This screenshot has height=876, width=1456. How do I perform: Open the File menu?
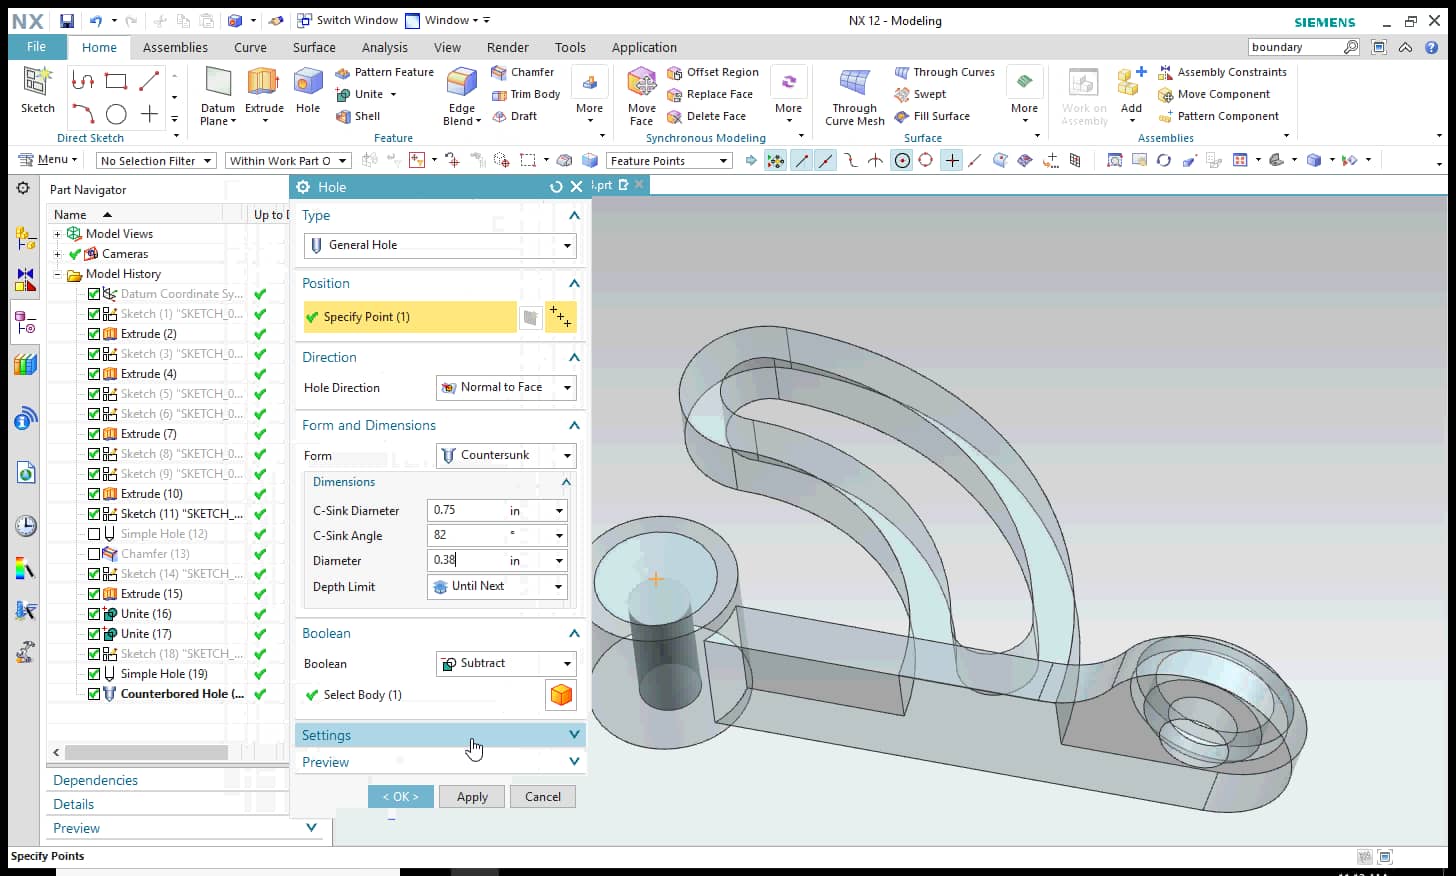(37, 47)
